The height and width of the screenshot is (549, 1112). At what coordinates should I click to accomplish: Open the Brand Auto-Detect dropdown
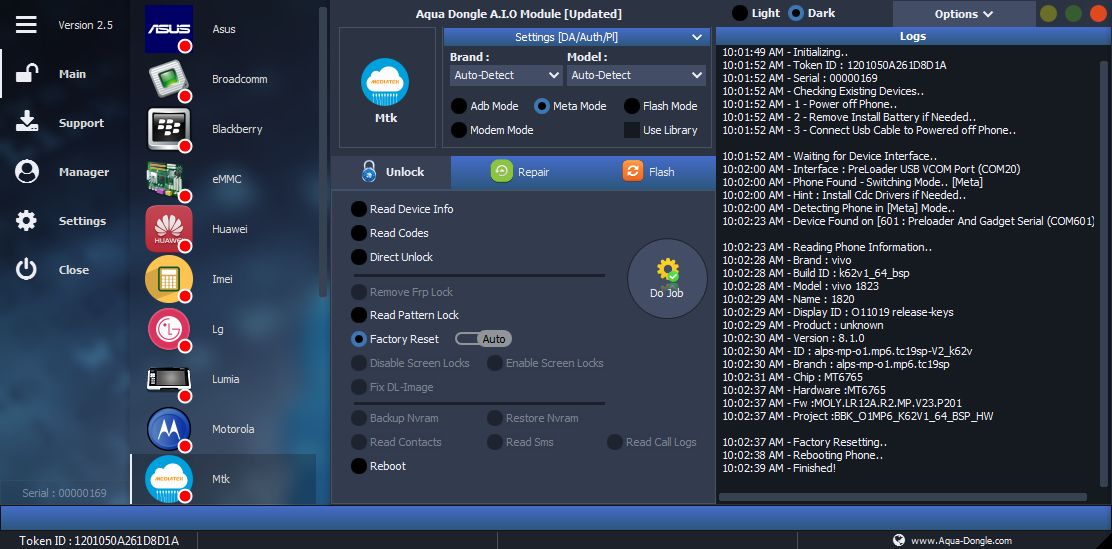pyautogui.click(x=506, y=75)
